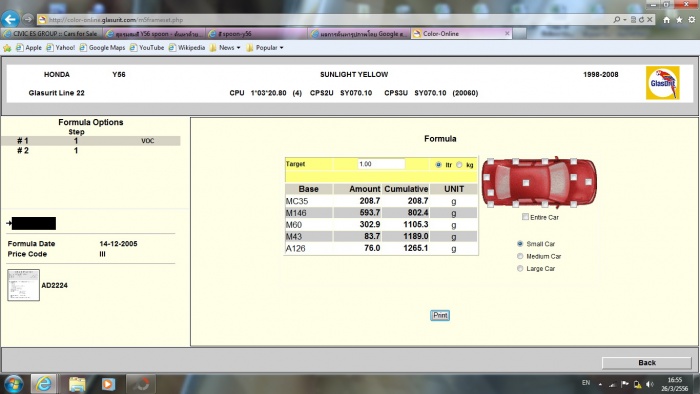Open Internet Explorer from the taskbar
The image size is (700, 394).
pos(43,384)
